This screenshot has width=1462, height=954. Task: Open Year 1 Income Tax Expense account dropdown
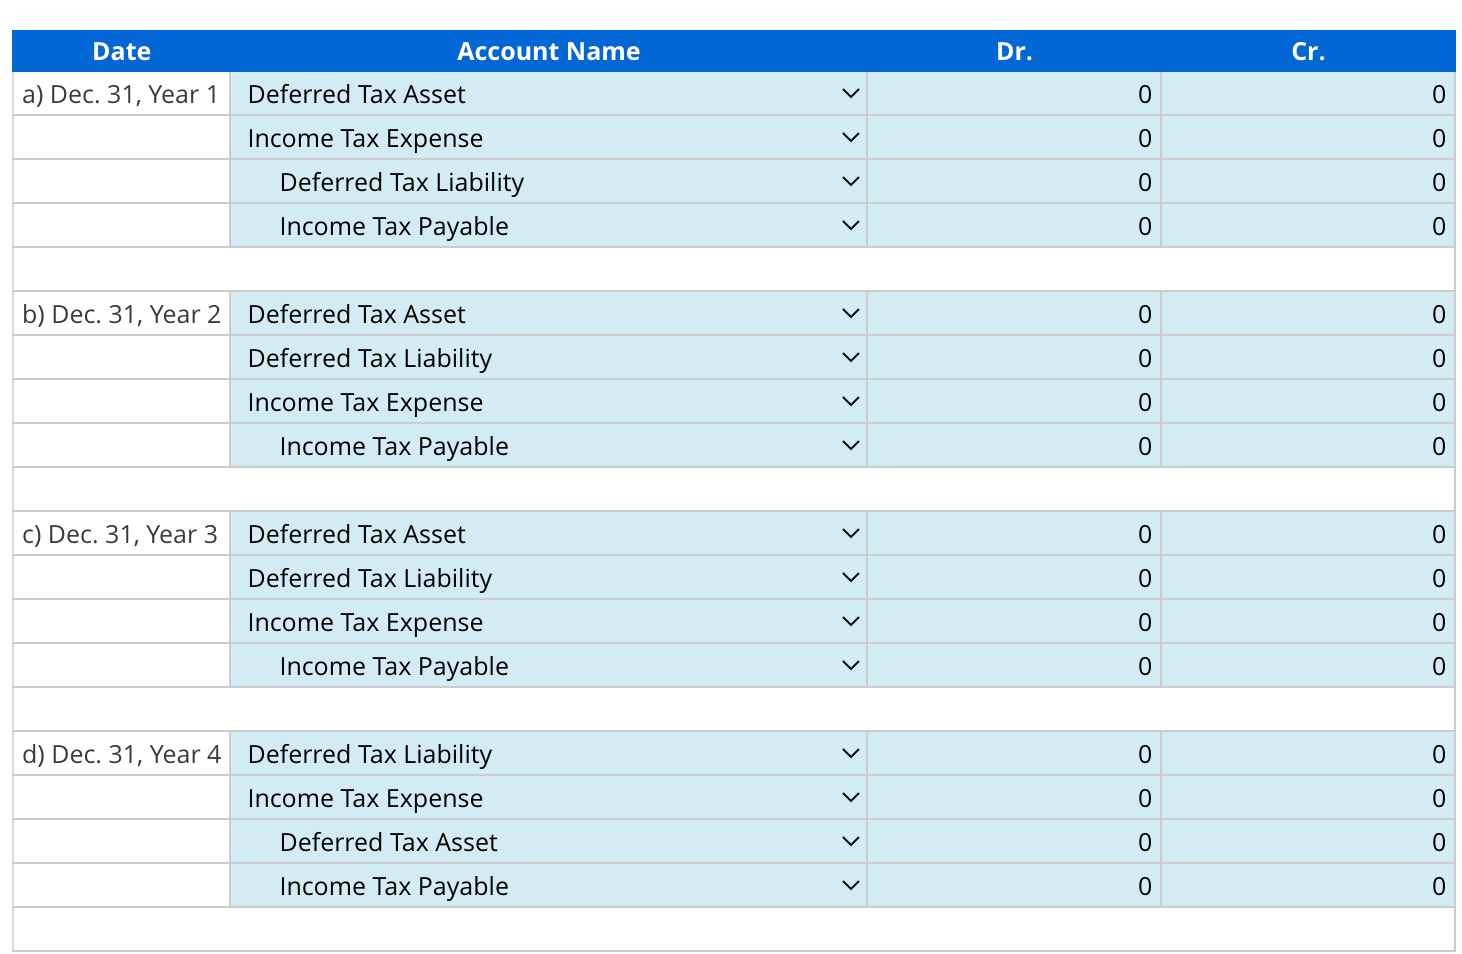pos(548,138)
